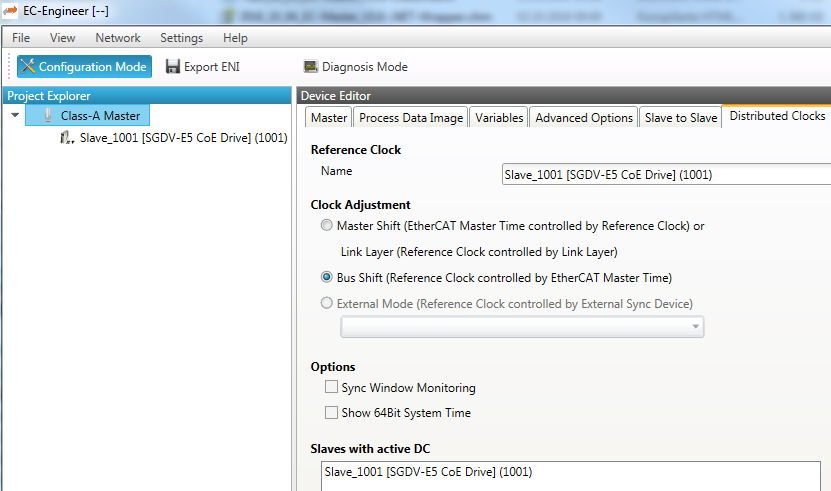Viewport: 831px width, 491px height.
Task: Select Slave_1001 SGDV-E5 CoE Drive tree item
Action: coord(183,138)
